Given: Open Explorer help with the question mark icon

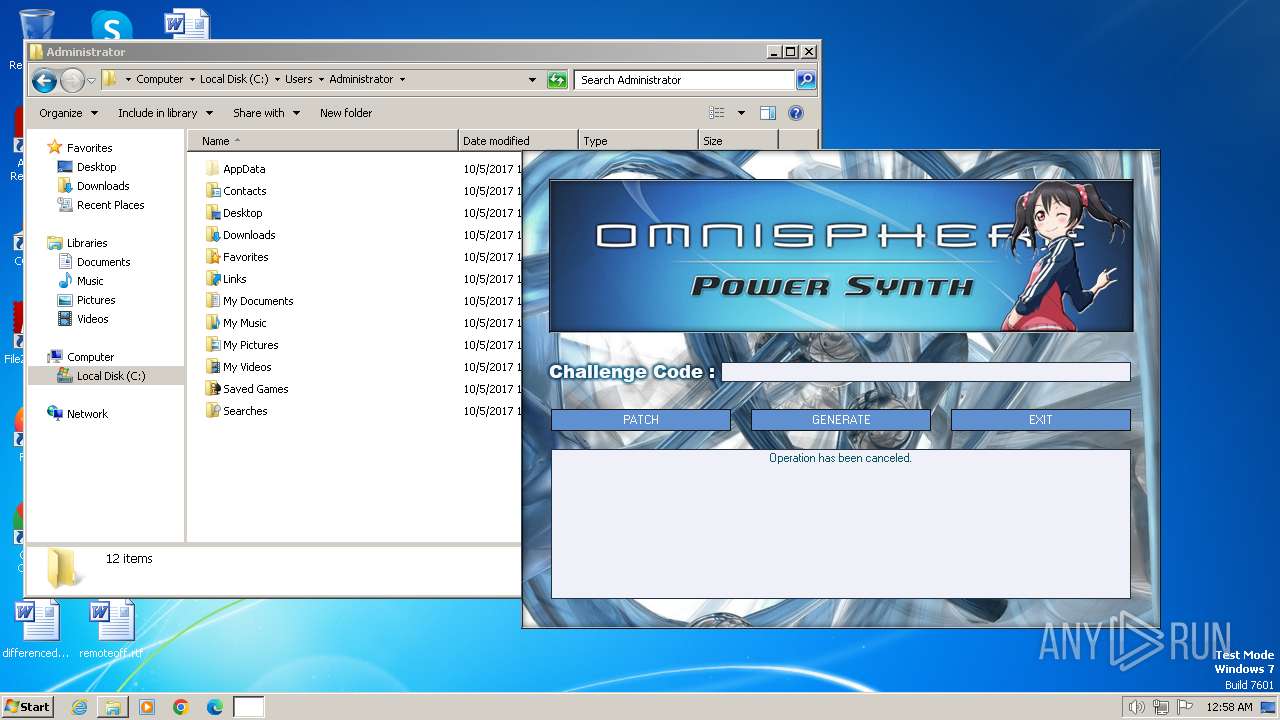Looking at the screenshot, I should [x=796, y=113].
